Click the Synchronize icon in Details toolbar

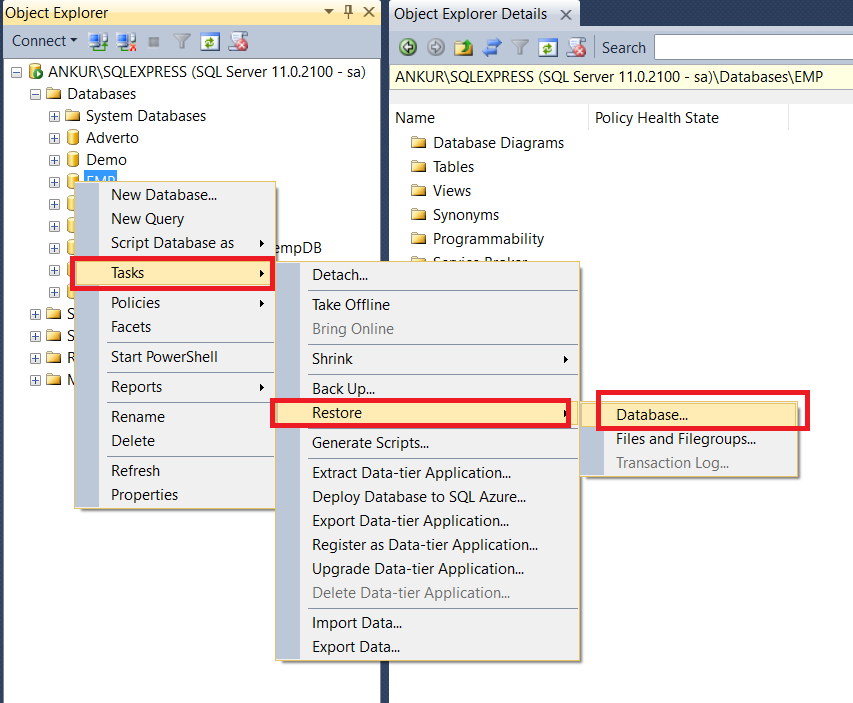point(492,48)
